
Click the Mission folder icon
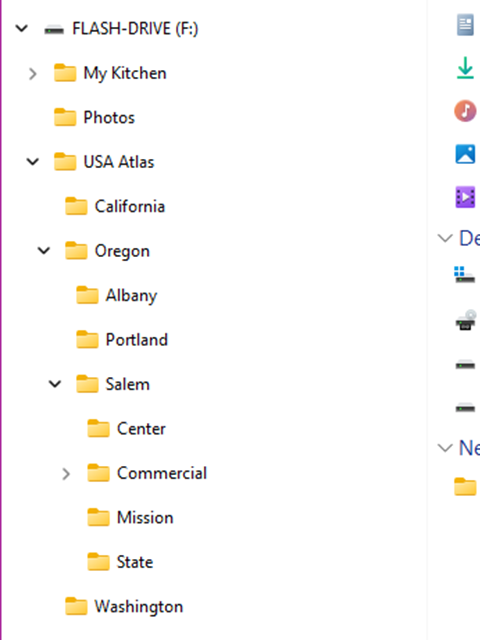pyautogui.click(x=98, y=518)
